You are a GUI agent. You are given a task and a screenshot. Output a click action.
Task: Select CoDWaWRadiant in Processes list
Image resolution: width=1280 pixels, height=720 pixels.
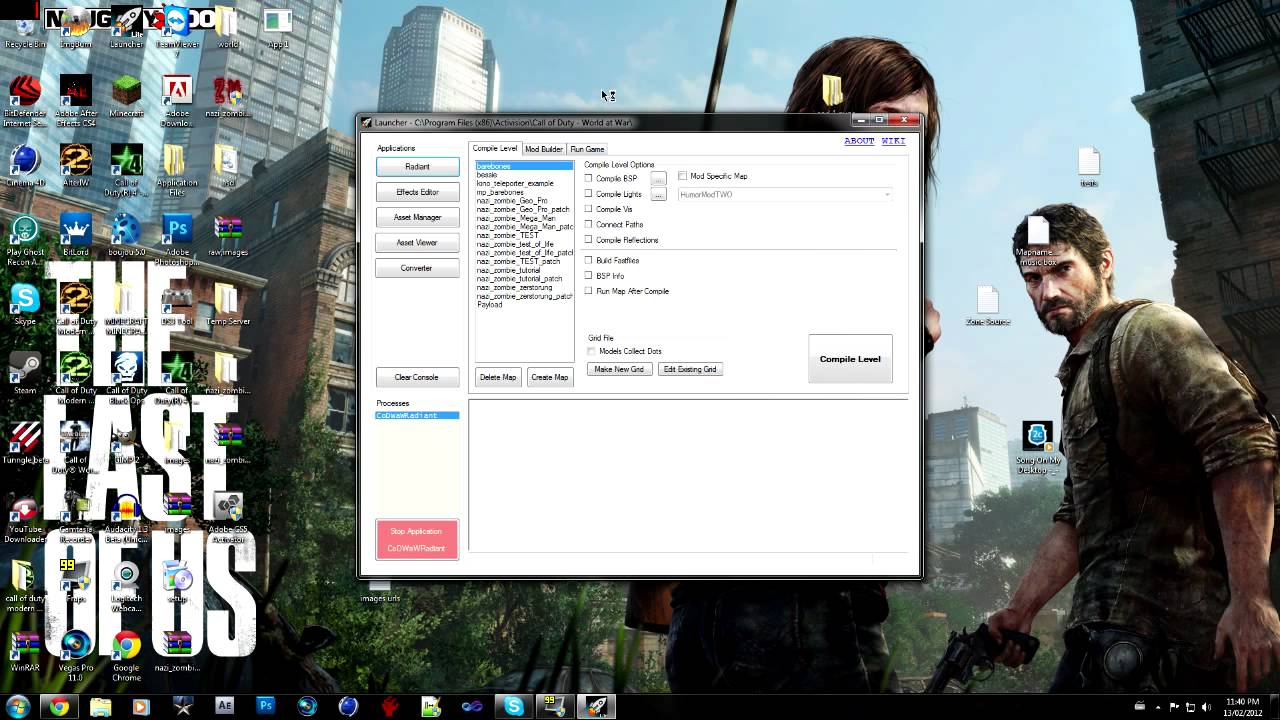click(417, 415)
